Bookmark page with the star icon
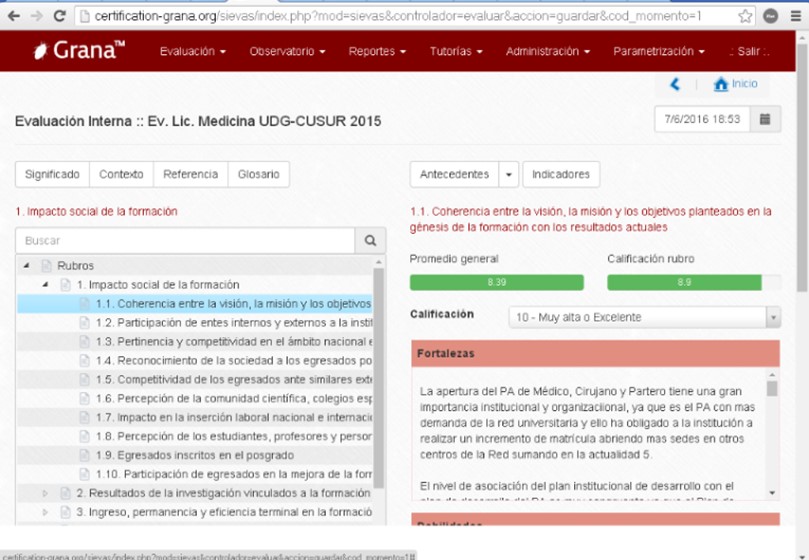 click(x=745, y=16)
